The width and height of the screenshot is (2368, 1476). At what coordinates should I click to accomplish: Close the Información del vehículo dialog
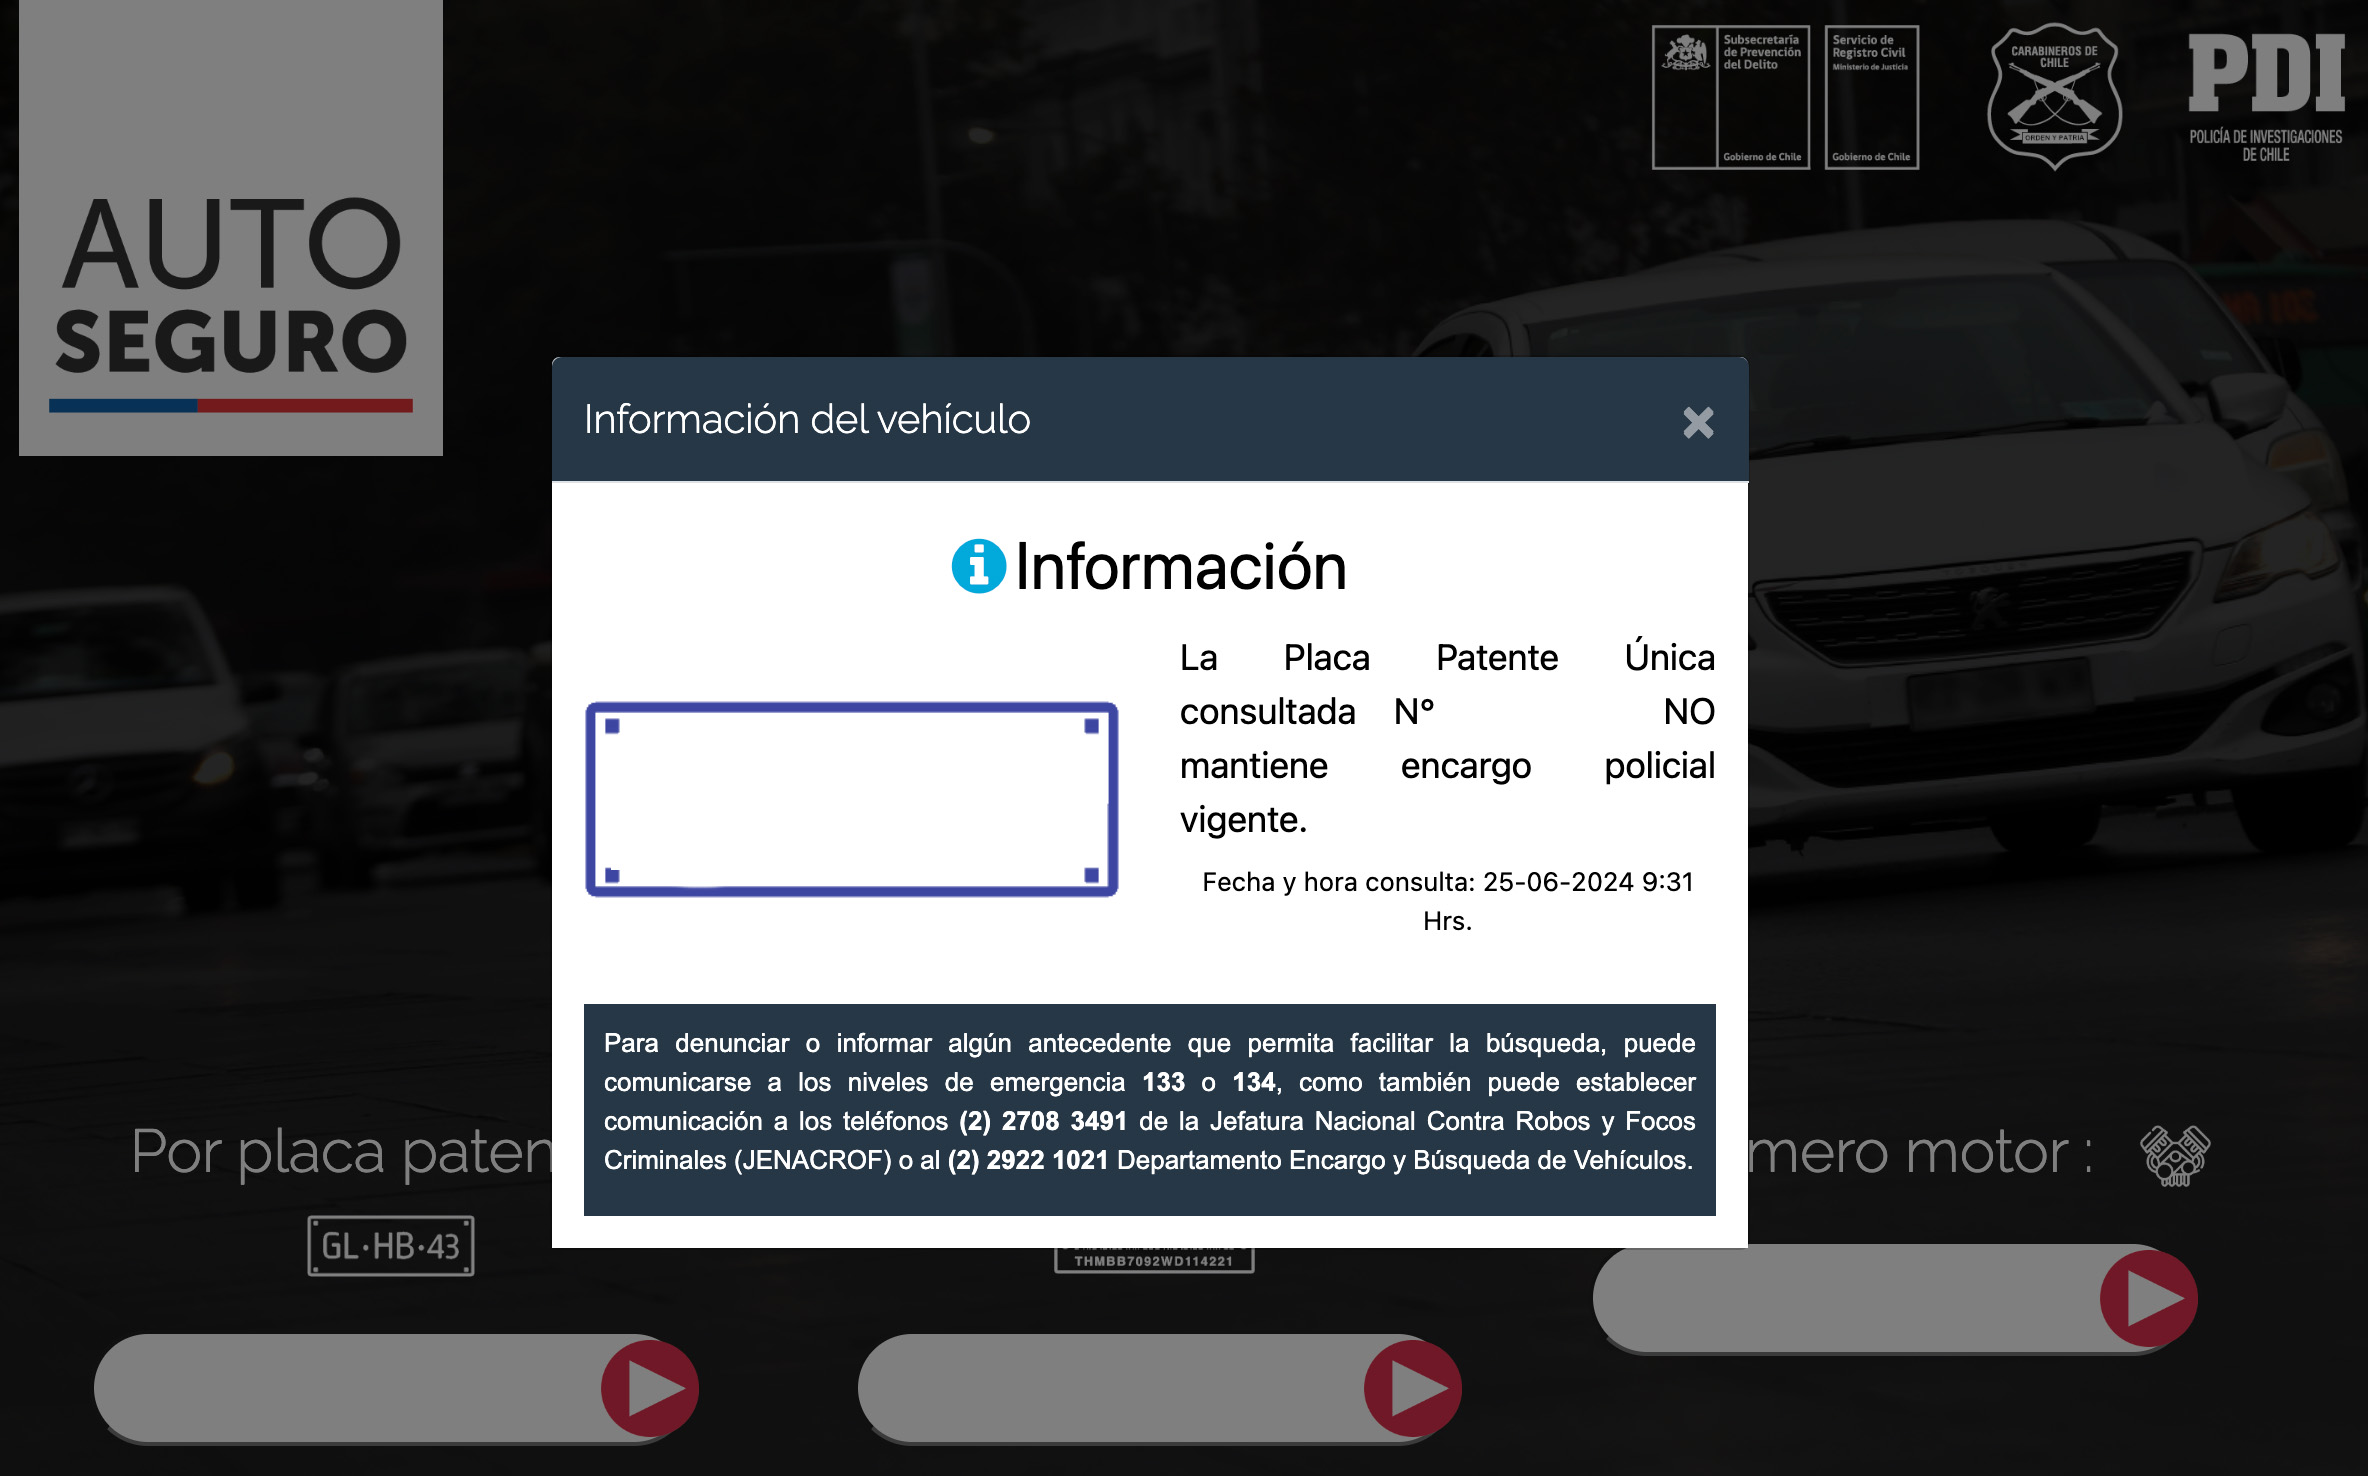click(1697, 424)
